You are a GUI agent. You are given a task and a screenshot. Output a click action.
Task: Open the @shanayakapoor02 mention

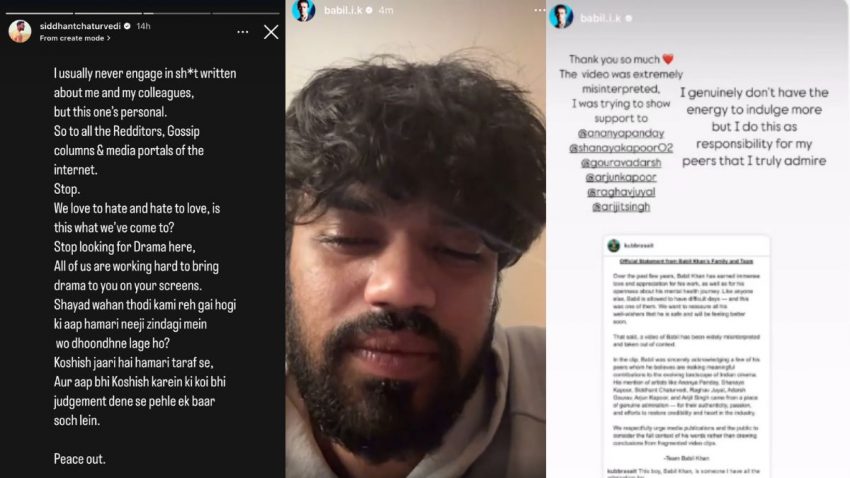(621, 148)
